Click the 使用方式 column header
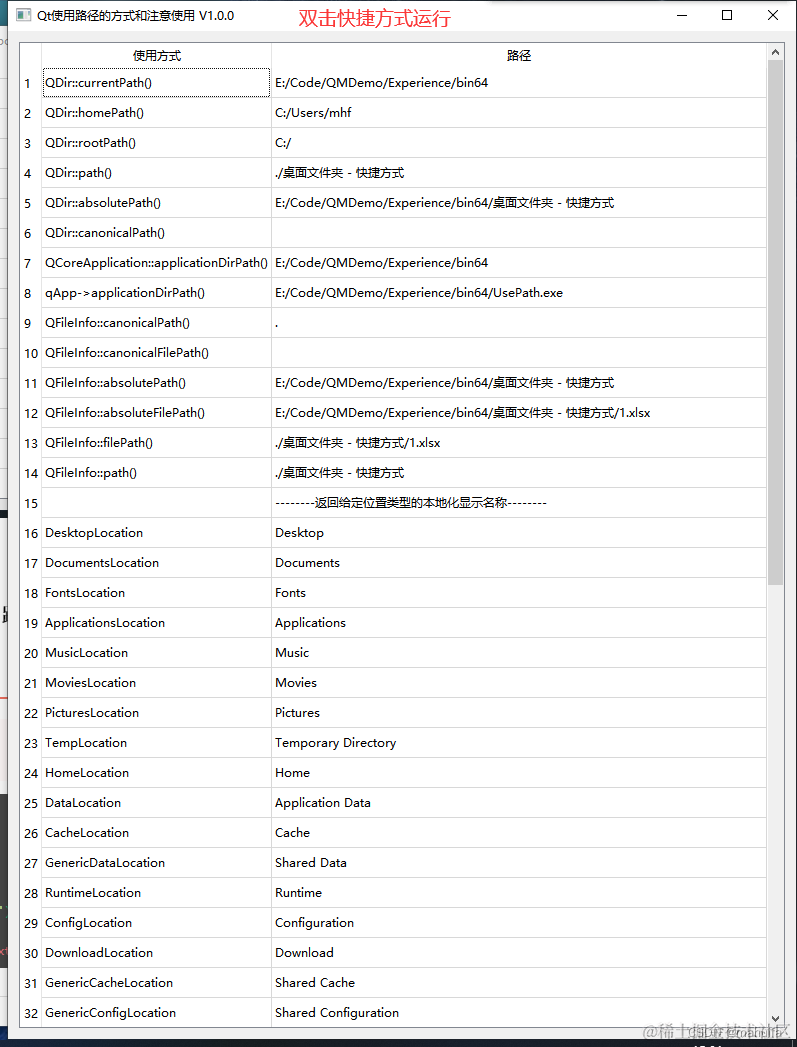This screenshot has width=797, height=1047. pos(156,55)
